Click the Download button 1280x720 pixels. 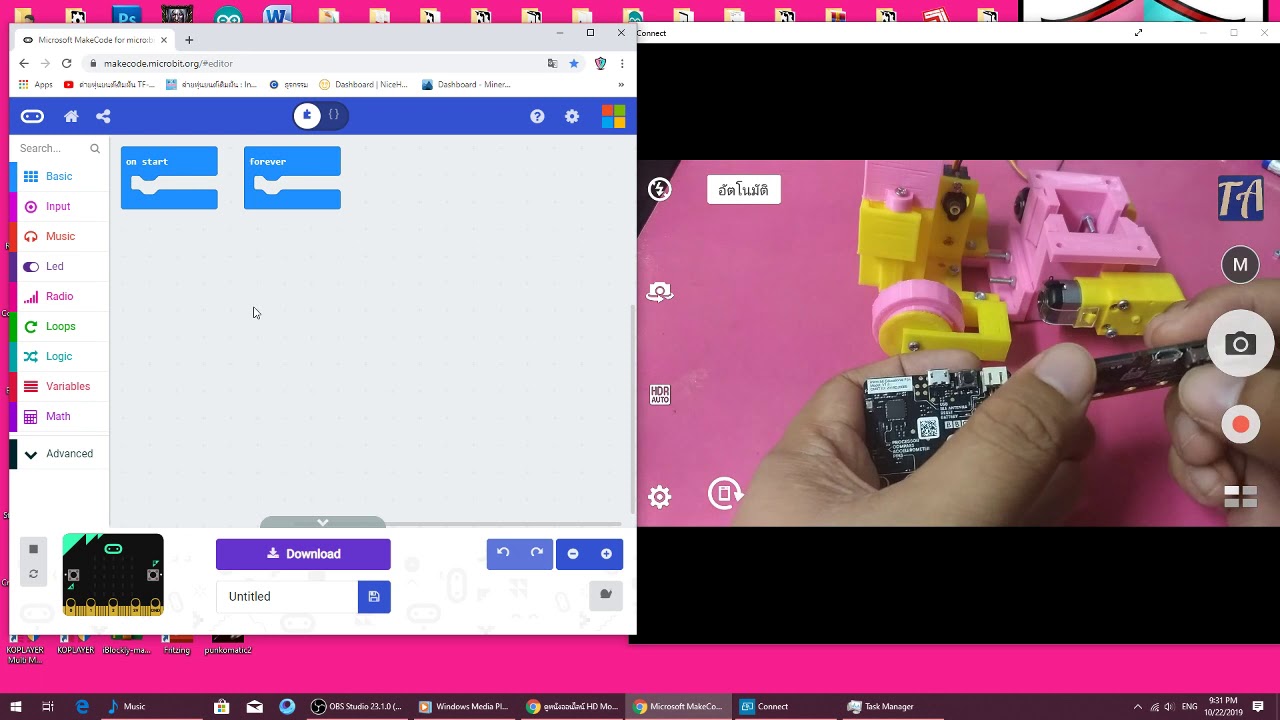click(303, 554)
